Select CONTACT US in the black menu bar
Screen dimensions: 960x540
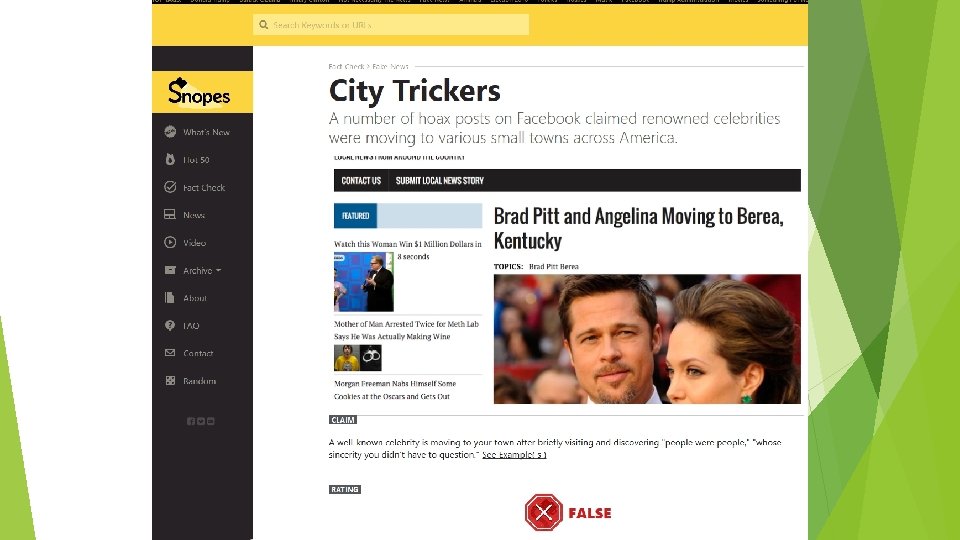click(x=361, y=181)
